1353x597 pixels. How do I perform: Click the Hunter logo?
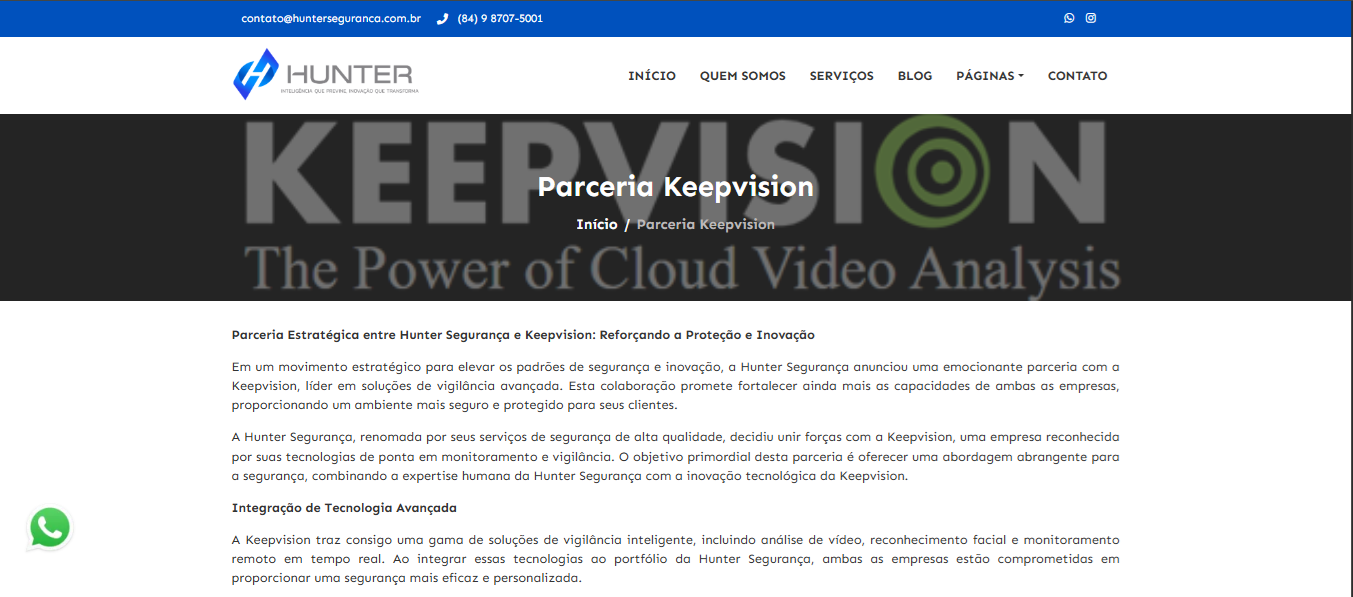point(325,75)
